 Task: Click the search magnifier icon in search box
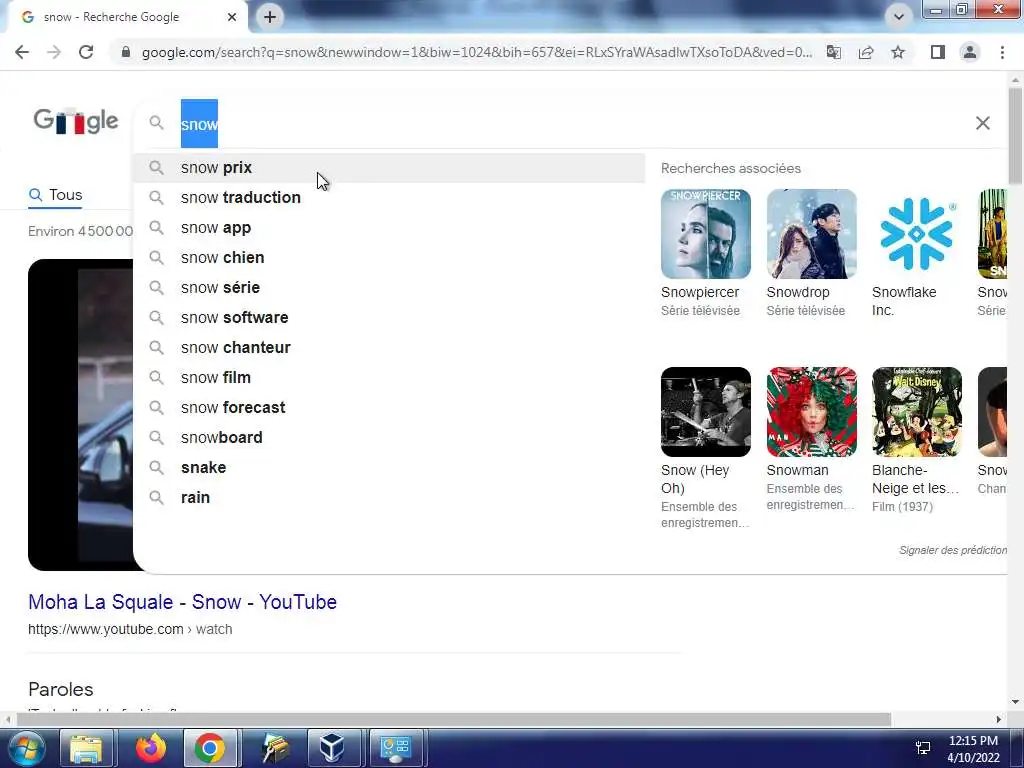(156, 122)
